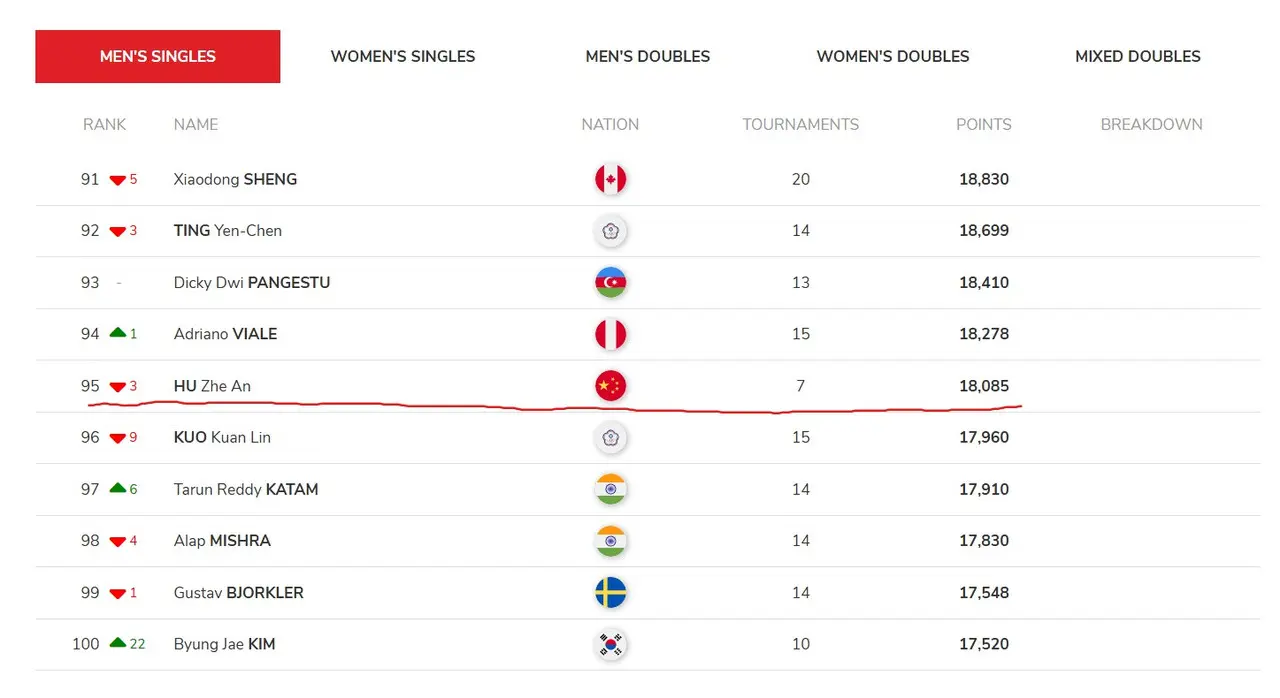Click the Points column header
Viewport: 1280px width, 698px height.
pos(984,124)
